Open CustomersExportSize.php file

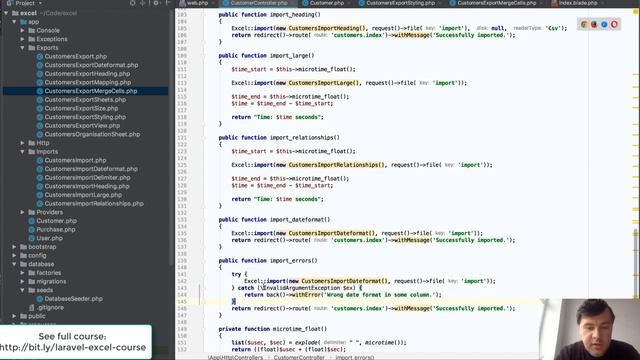pyautogui.click(x=81, y=108)
